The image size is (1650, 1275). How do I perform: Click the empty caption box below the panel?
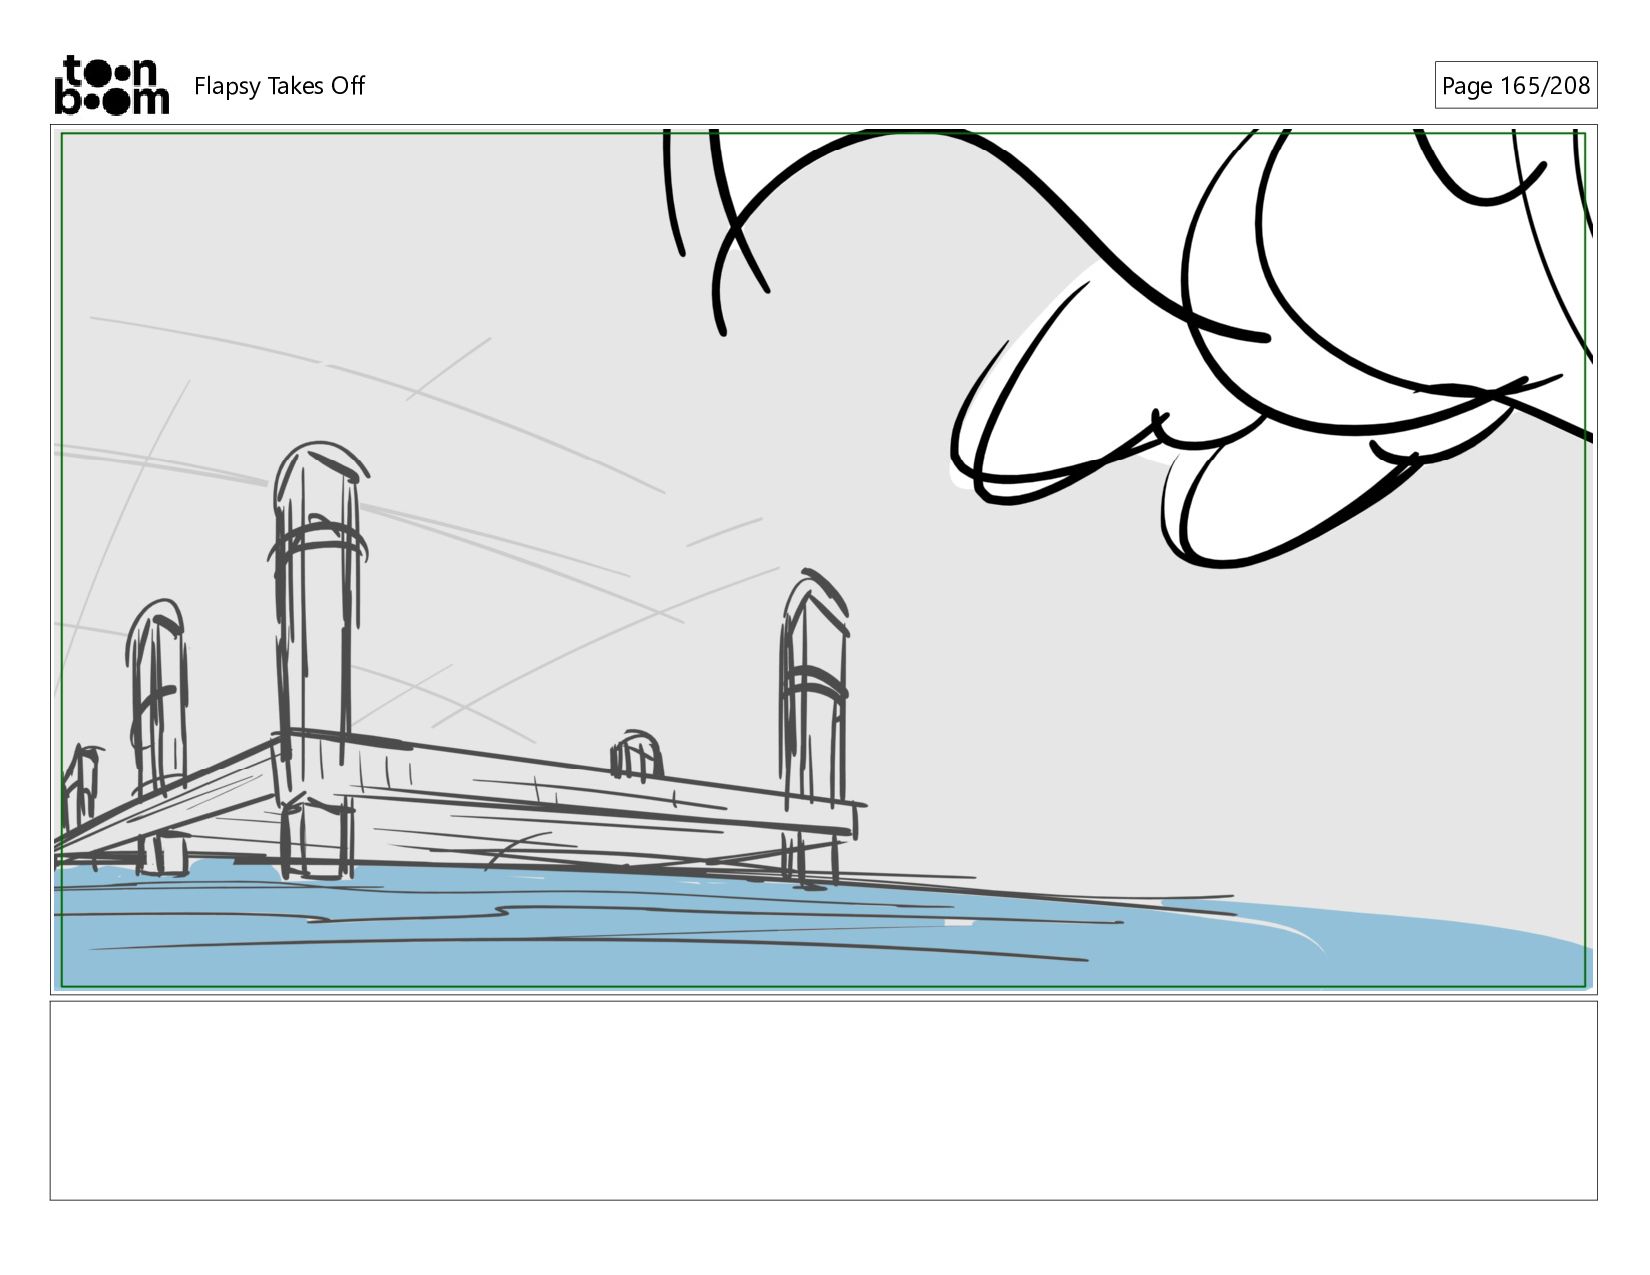tap(823, 1100)
